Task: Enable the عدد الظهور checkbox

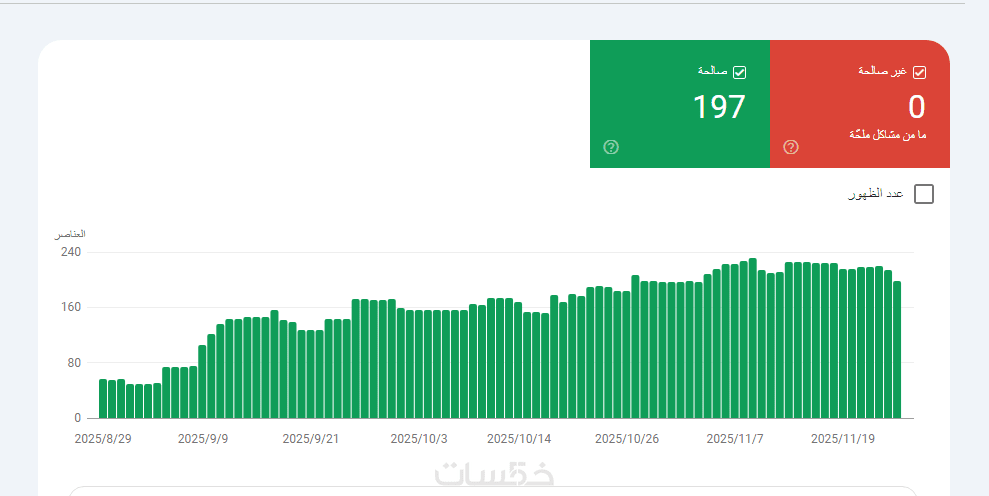Action: (923, 194)
